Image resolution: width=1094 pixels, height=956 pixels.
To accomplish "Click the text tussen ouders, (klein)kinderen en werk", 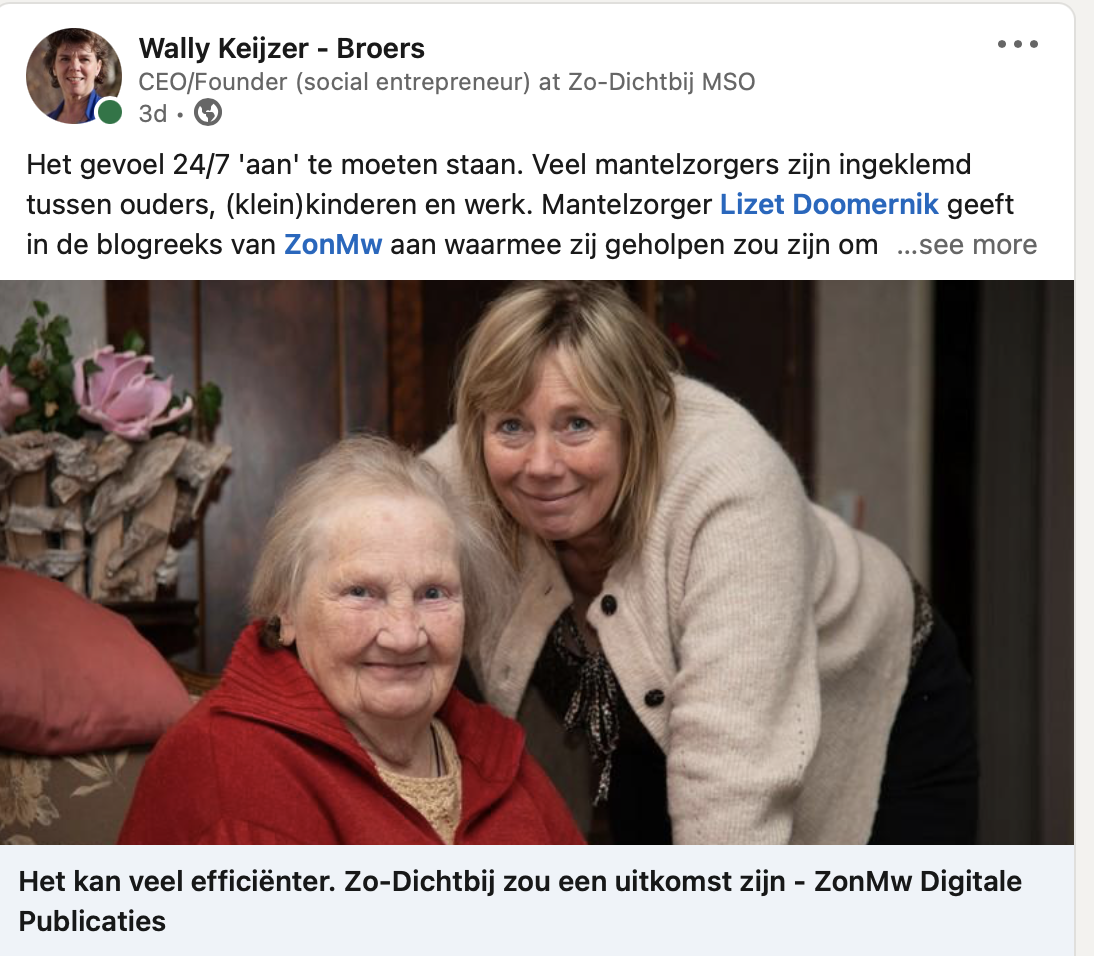I will click(280, 204).
